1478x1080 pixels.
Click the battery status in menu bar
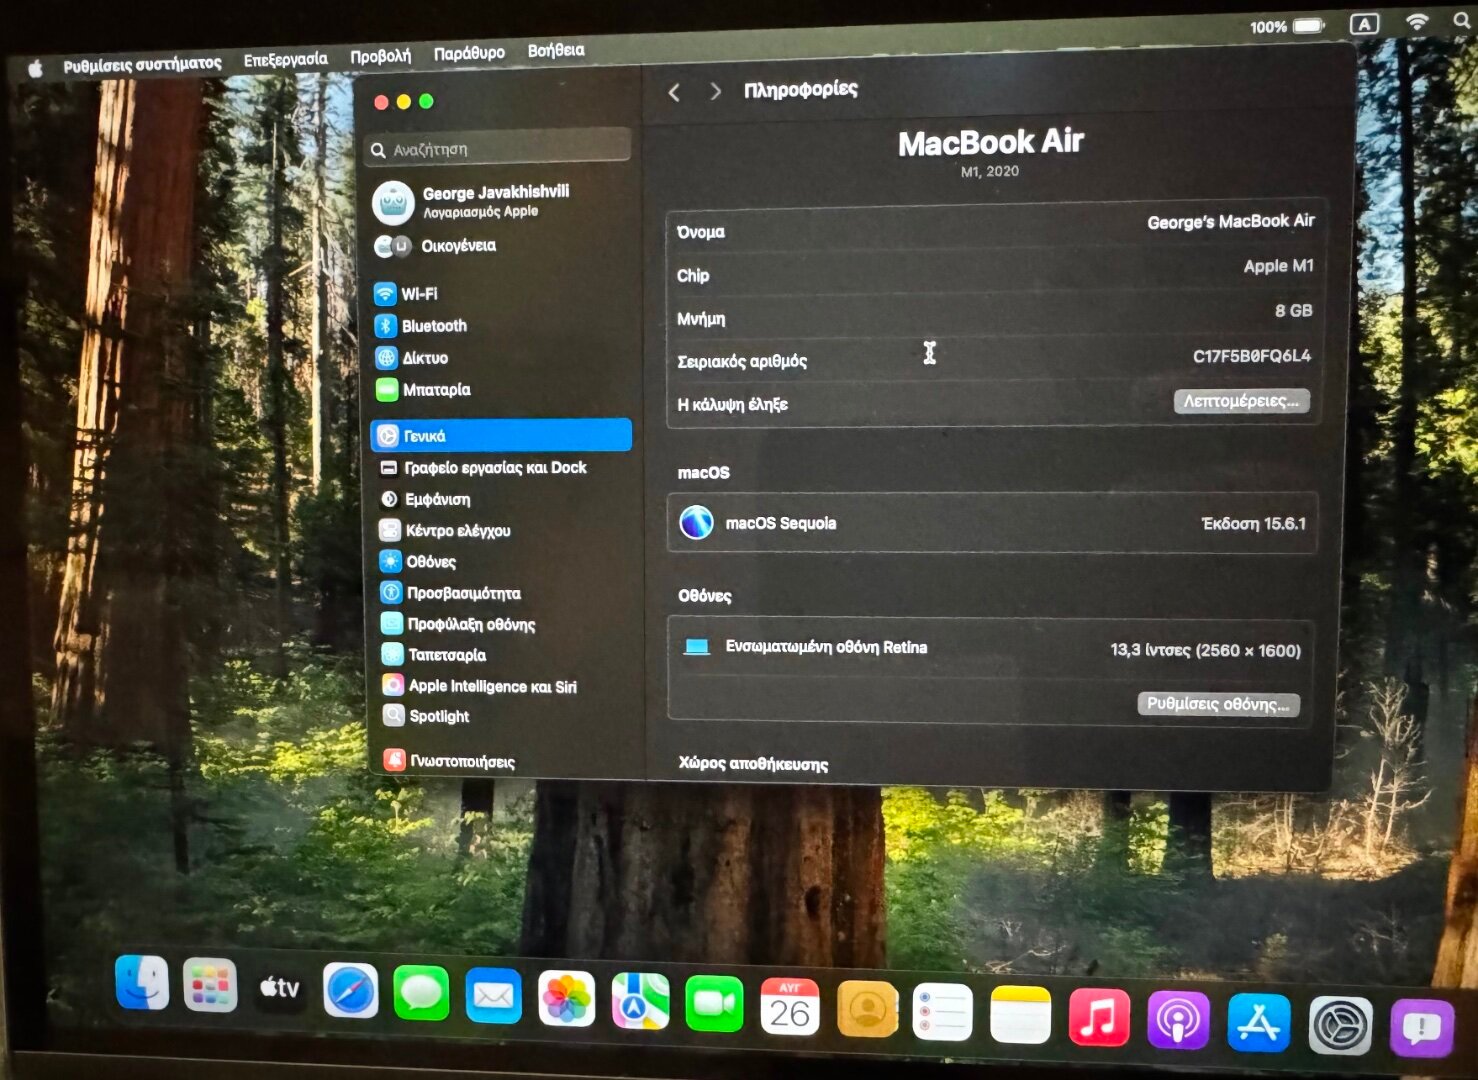pyautogui.click(x=1288, y=27)
